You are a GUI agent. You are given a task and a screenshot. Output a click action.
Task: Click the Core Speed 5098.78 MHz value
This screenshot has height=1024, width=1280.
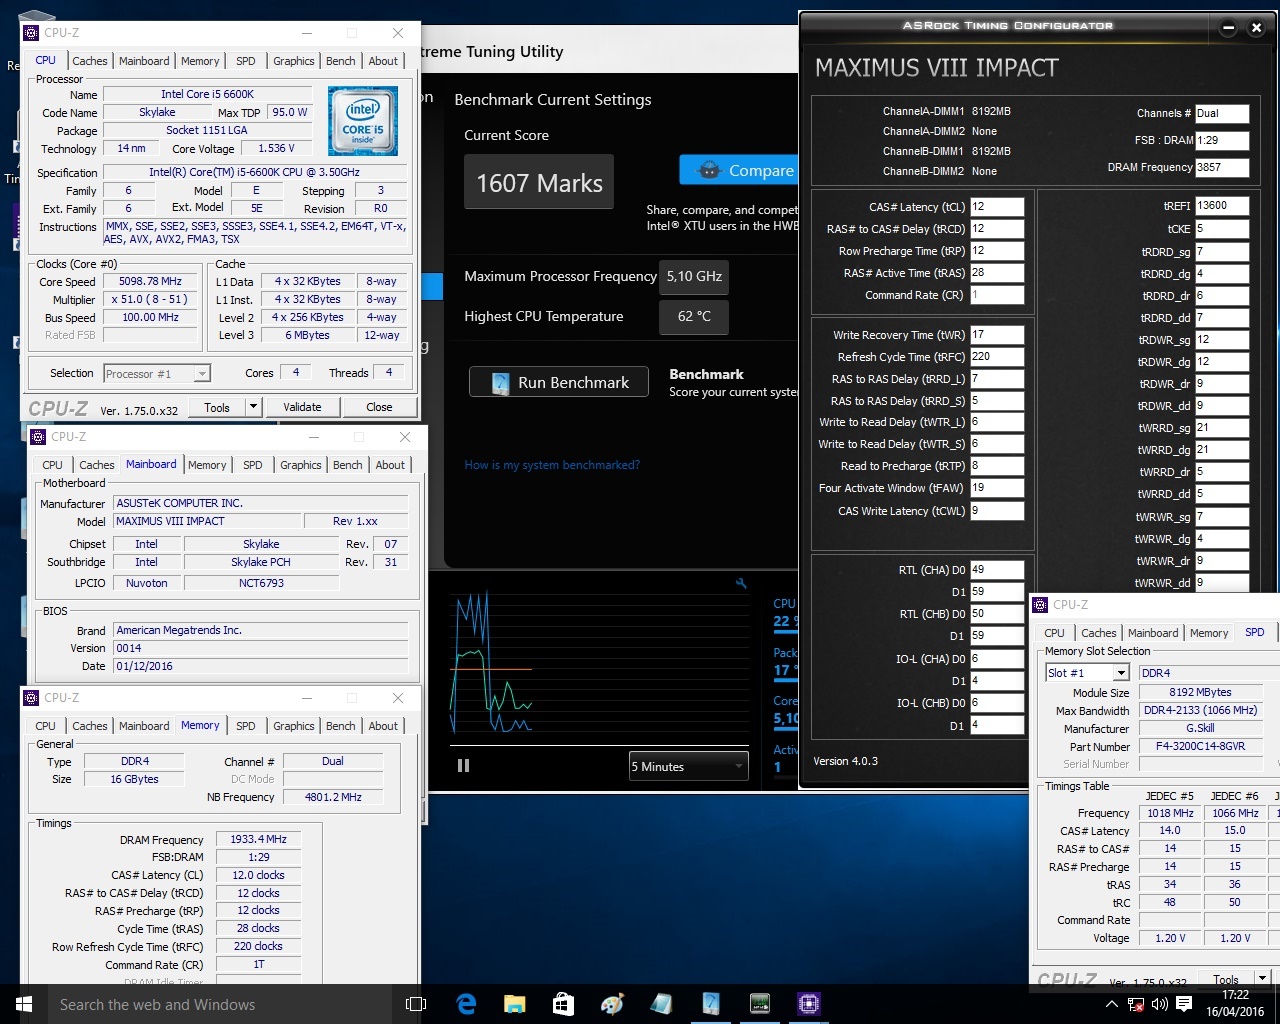pos(151,282)
